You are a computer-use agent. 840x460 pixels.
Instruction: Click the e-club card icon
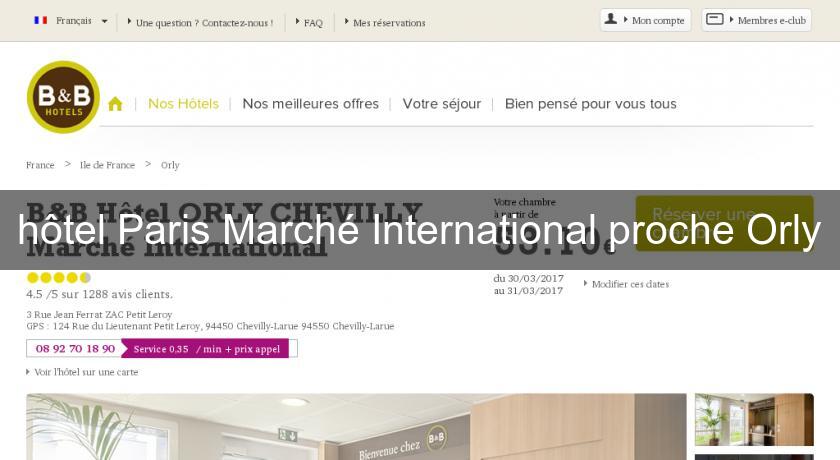point(715,19)
